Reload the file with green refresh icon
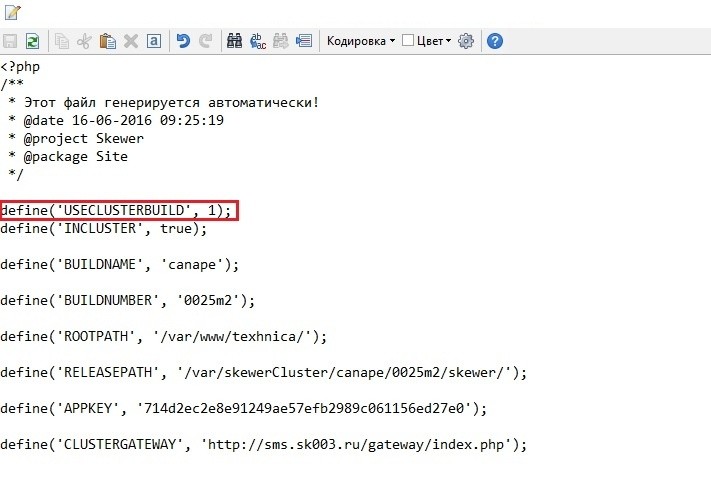 coord(32,41)
